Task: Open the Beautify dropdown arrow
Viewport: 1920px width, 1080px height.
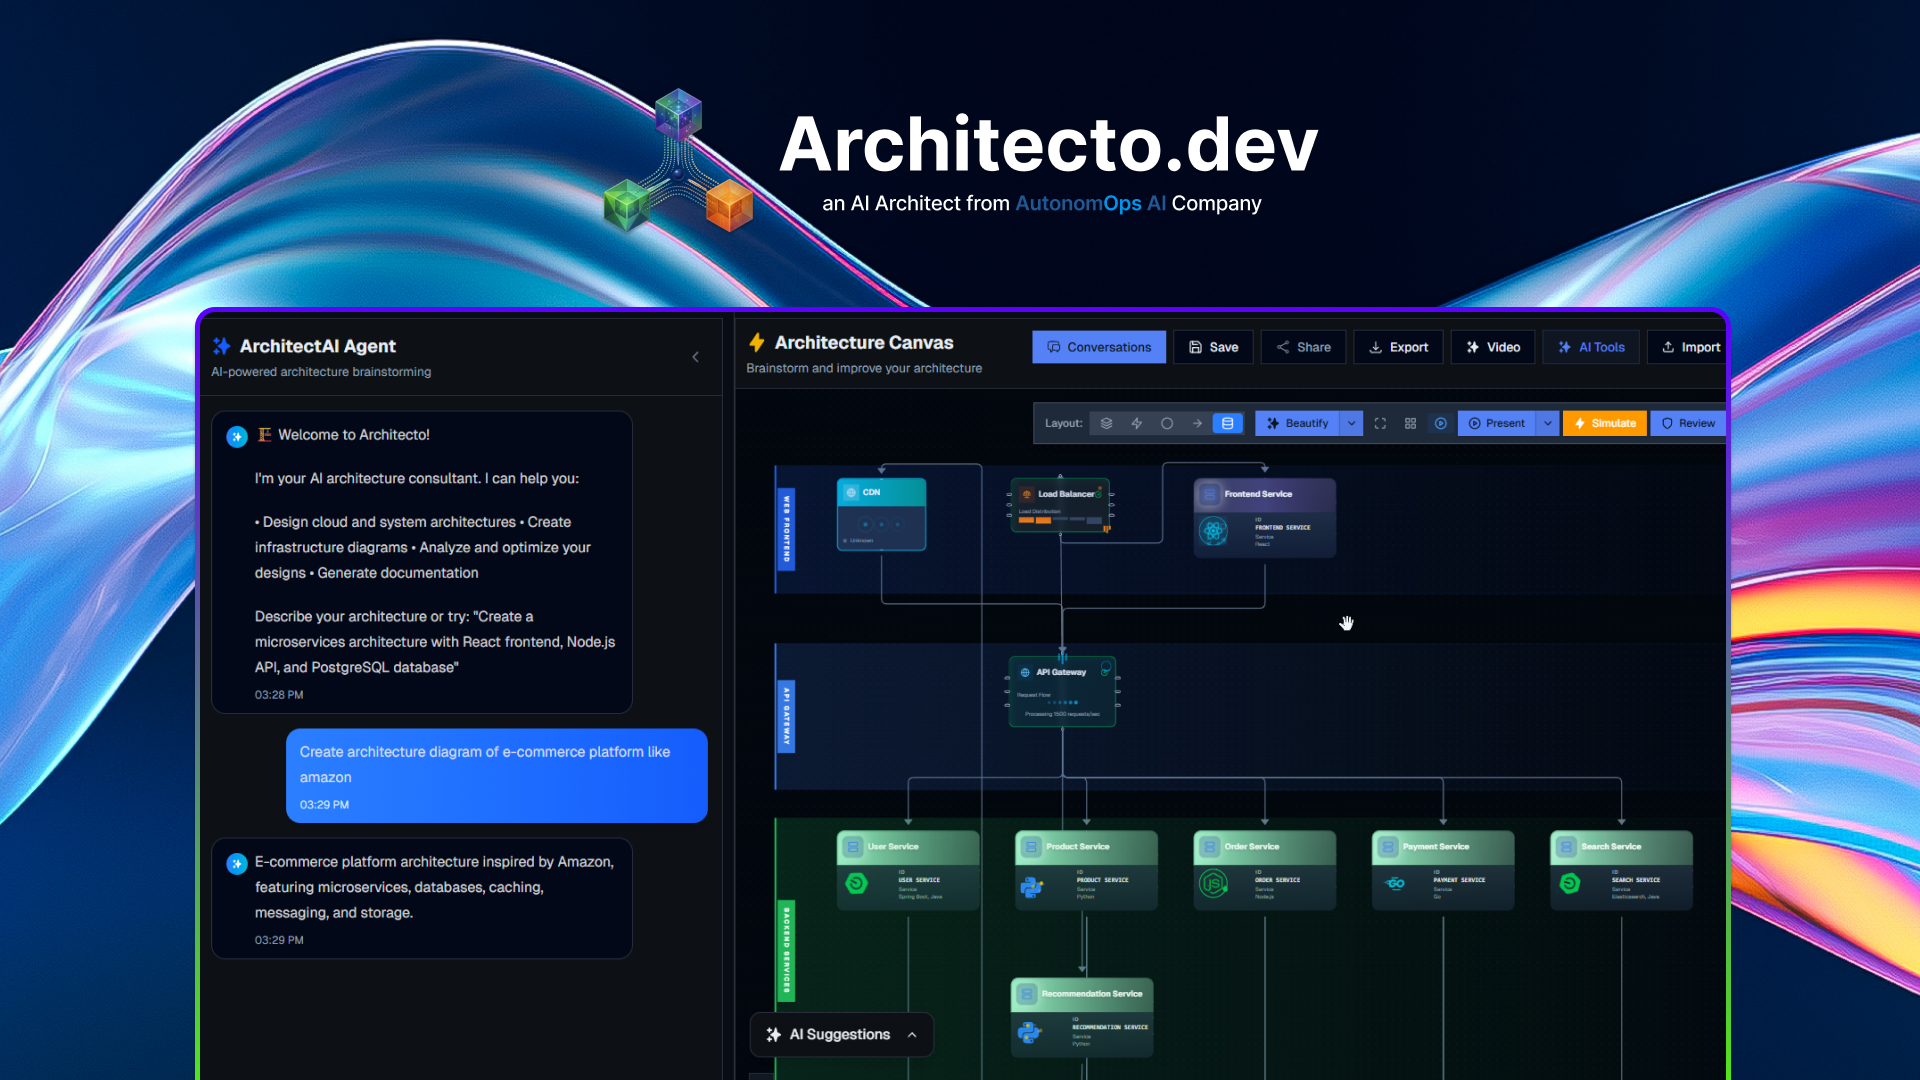Action: pos(1351,423)
